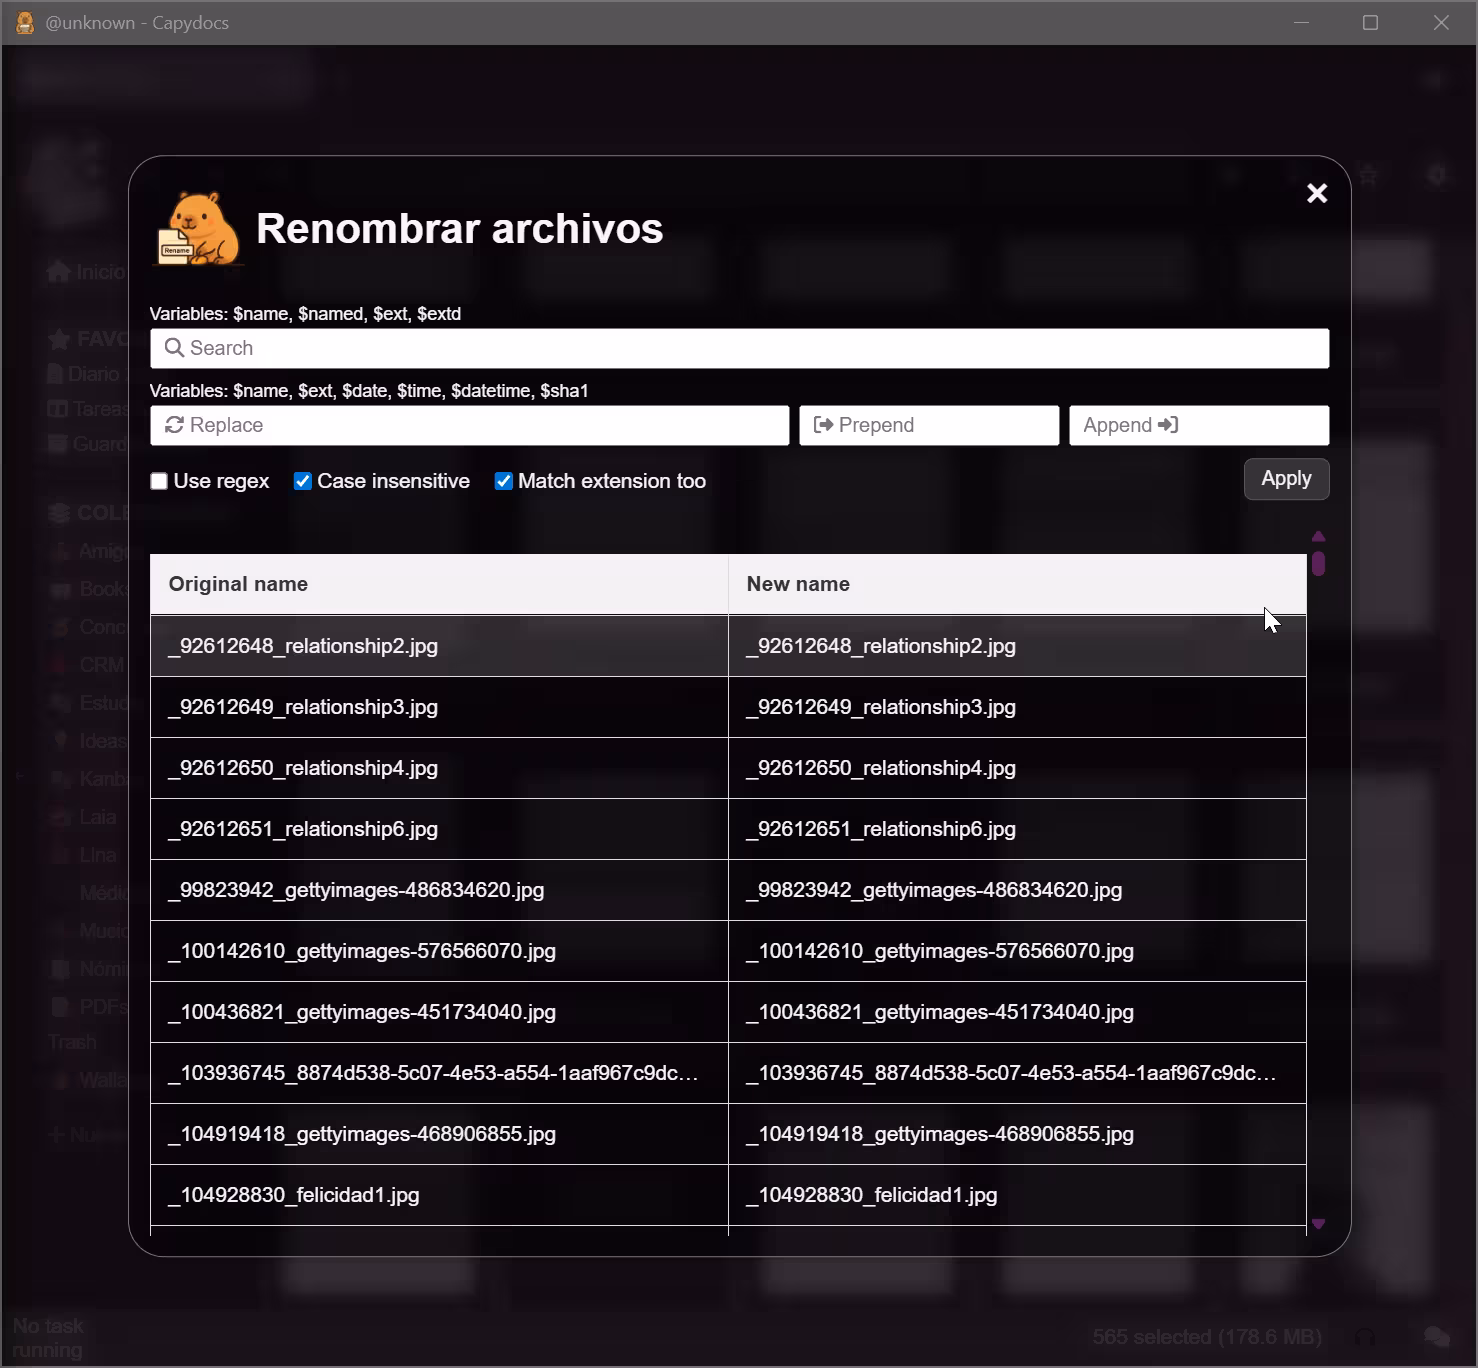Click the New name column header
This screenshot has width=1478, height=1368.
tap(798, 584)
